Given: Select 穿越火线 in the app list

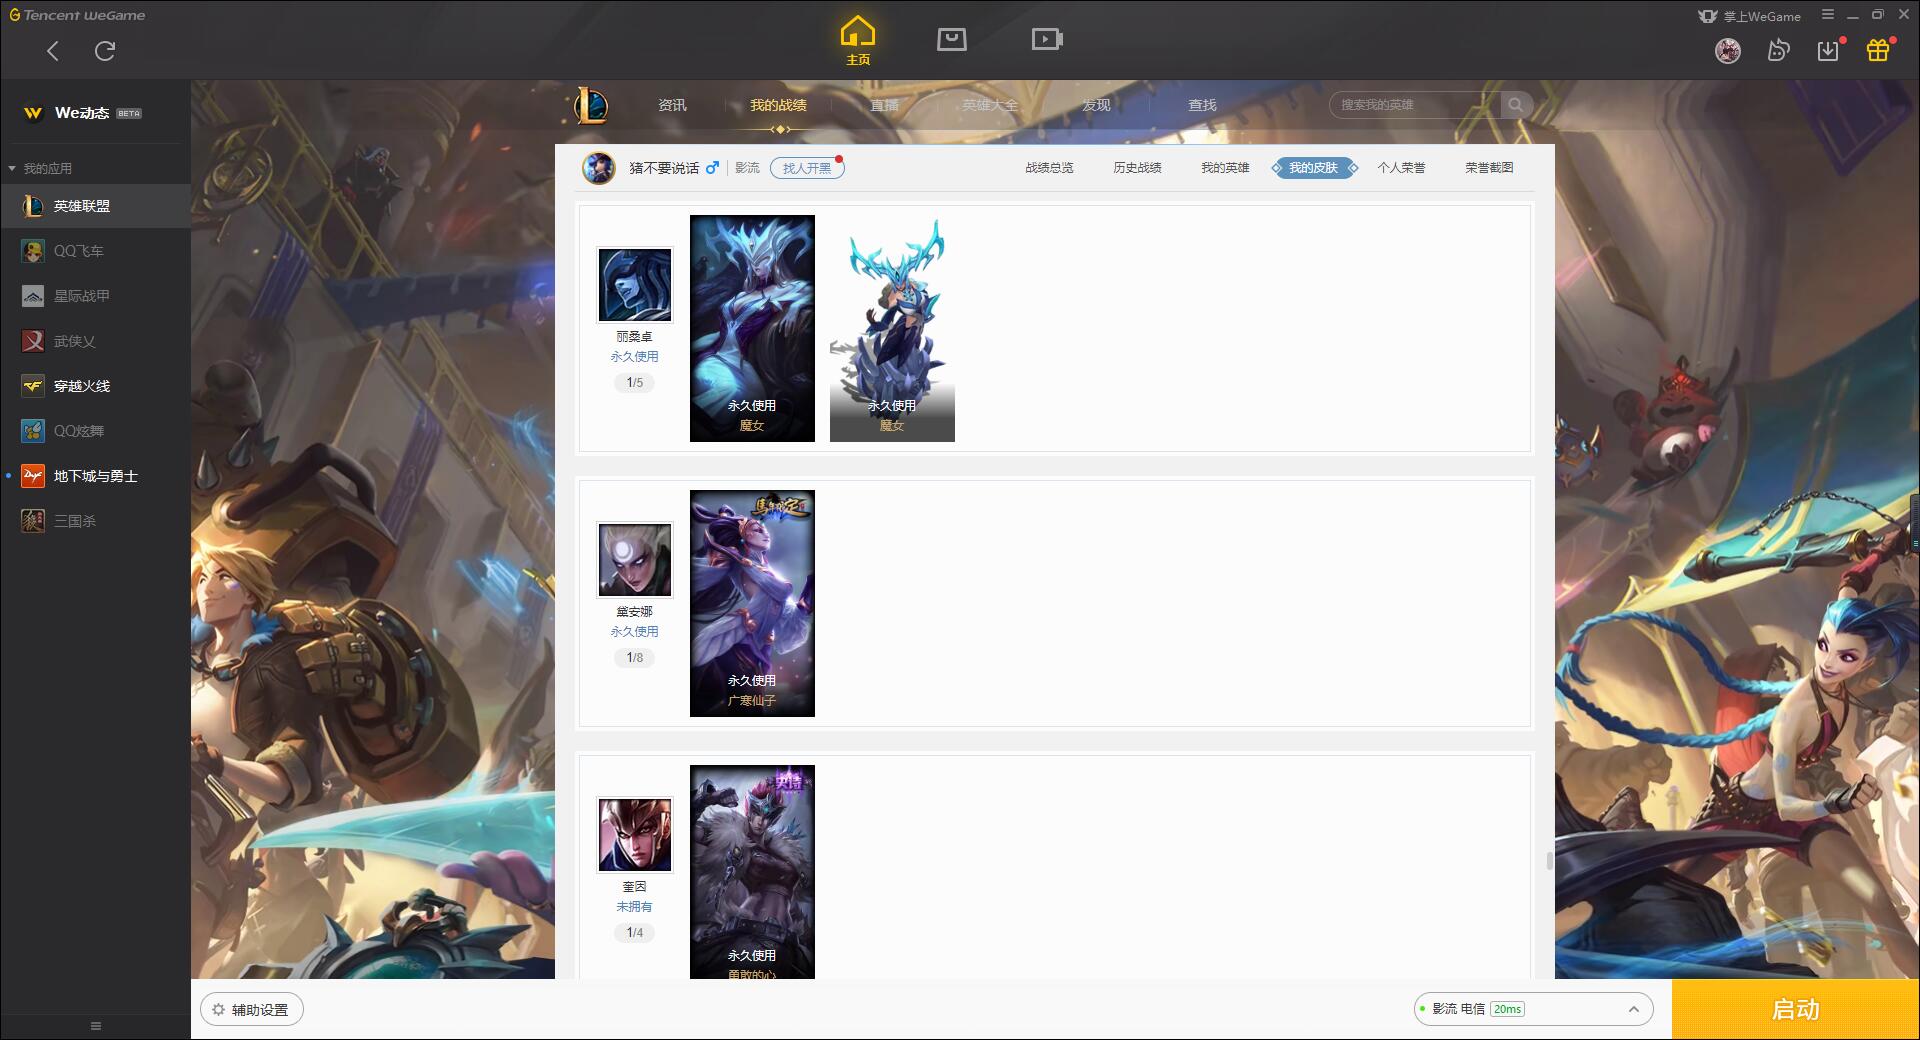Looking at the screenshot, I should point(95,386).
